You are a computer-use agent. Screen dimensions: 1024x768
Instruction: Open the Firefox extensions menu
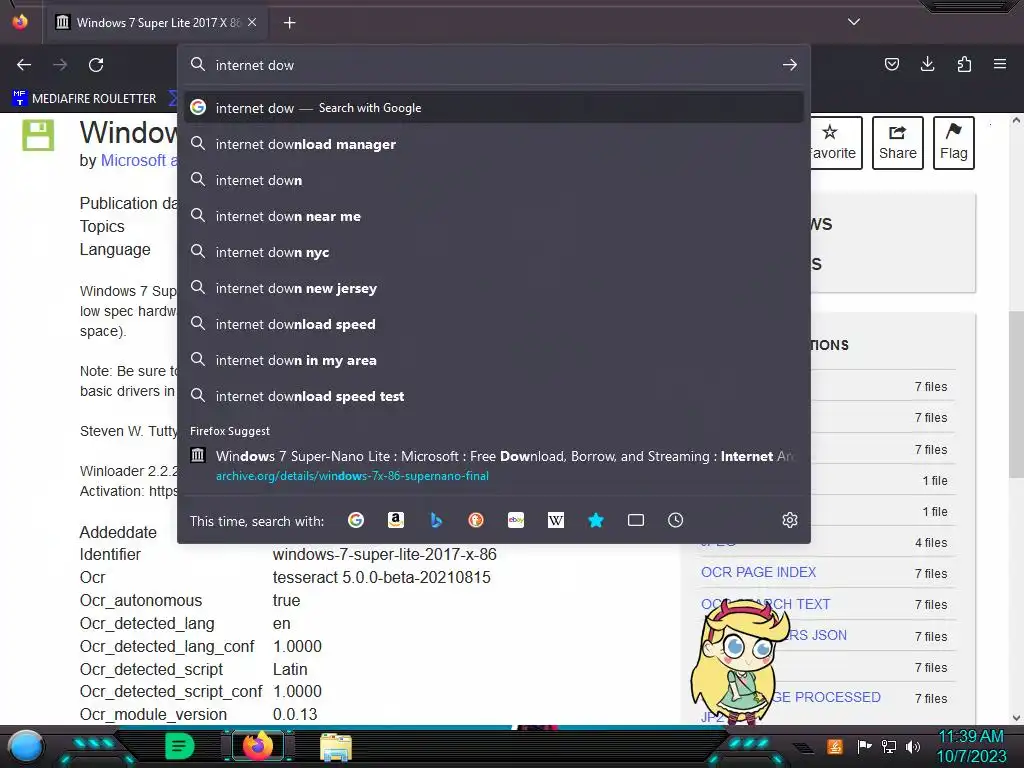point(964,64)
